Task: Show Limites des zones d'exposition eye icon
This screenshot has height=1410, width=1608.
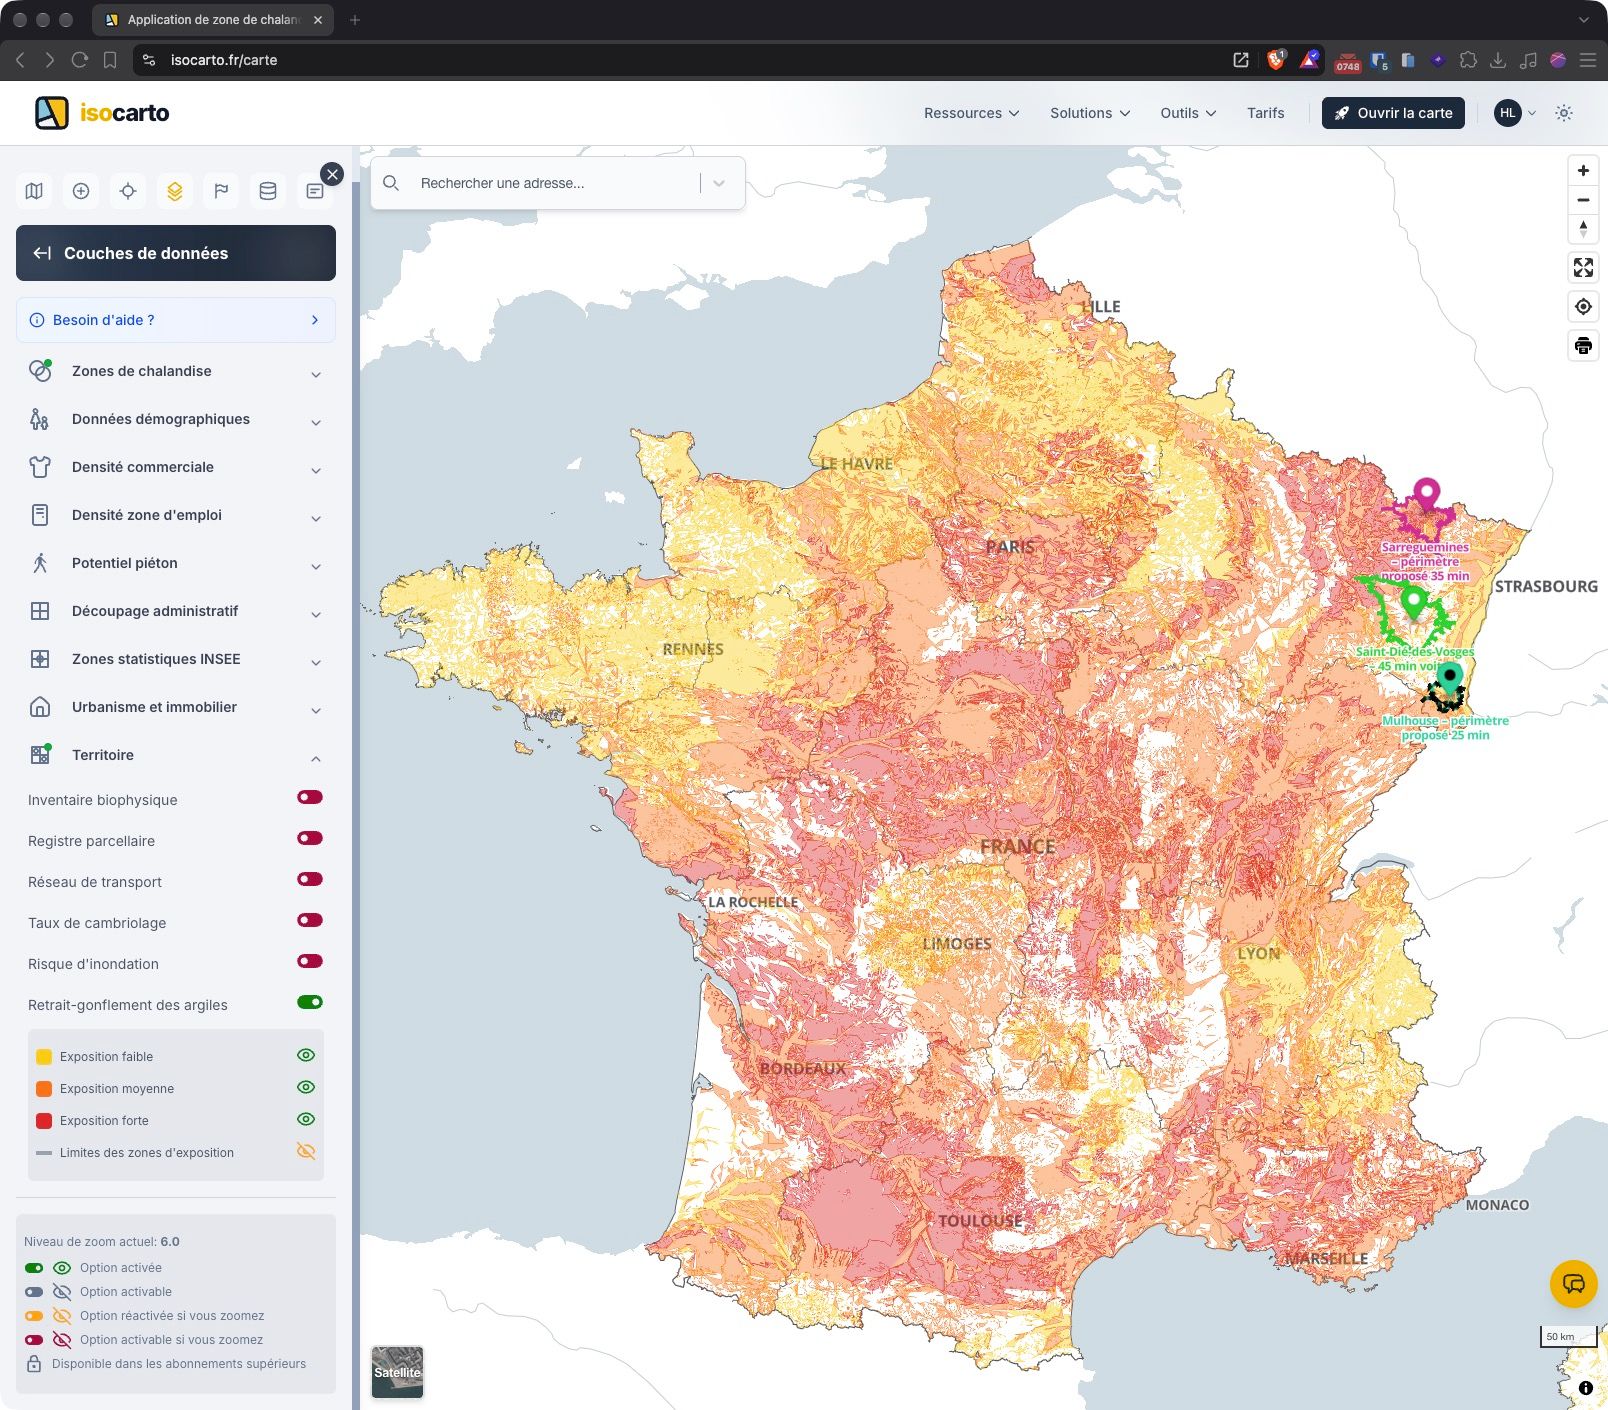Action: (x=306, y=1151)
